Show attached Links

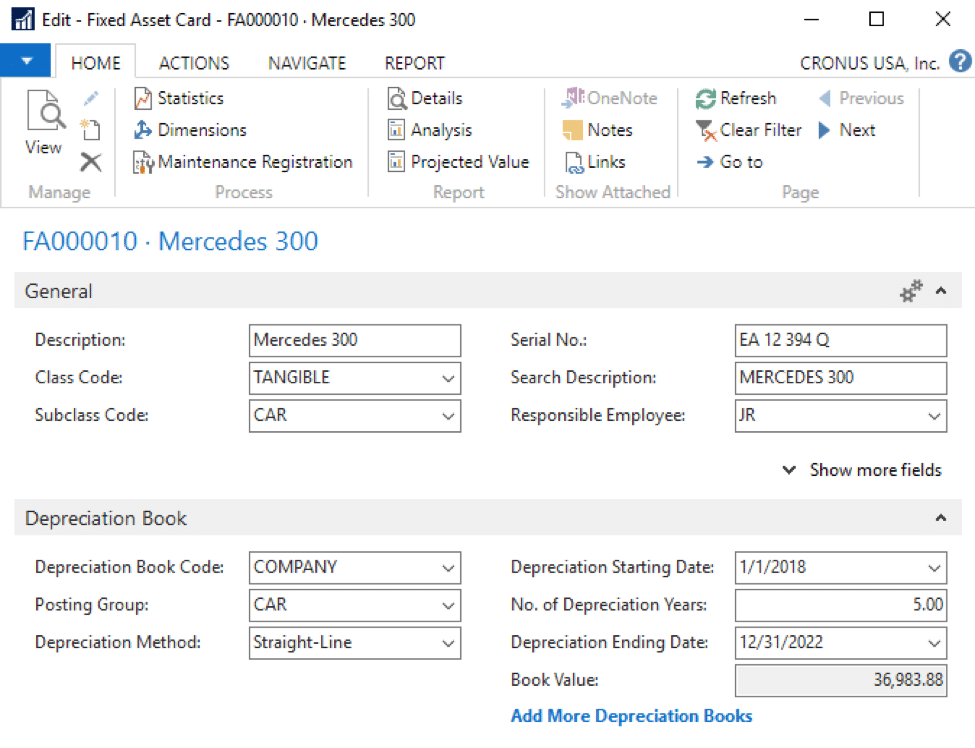click(595, 162)
